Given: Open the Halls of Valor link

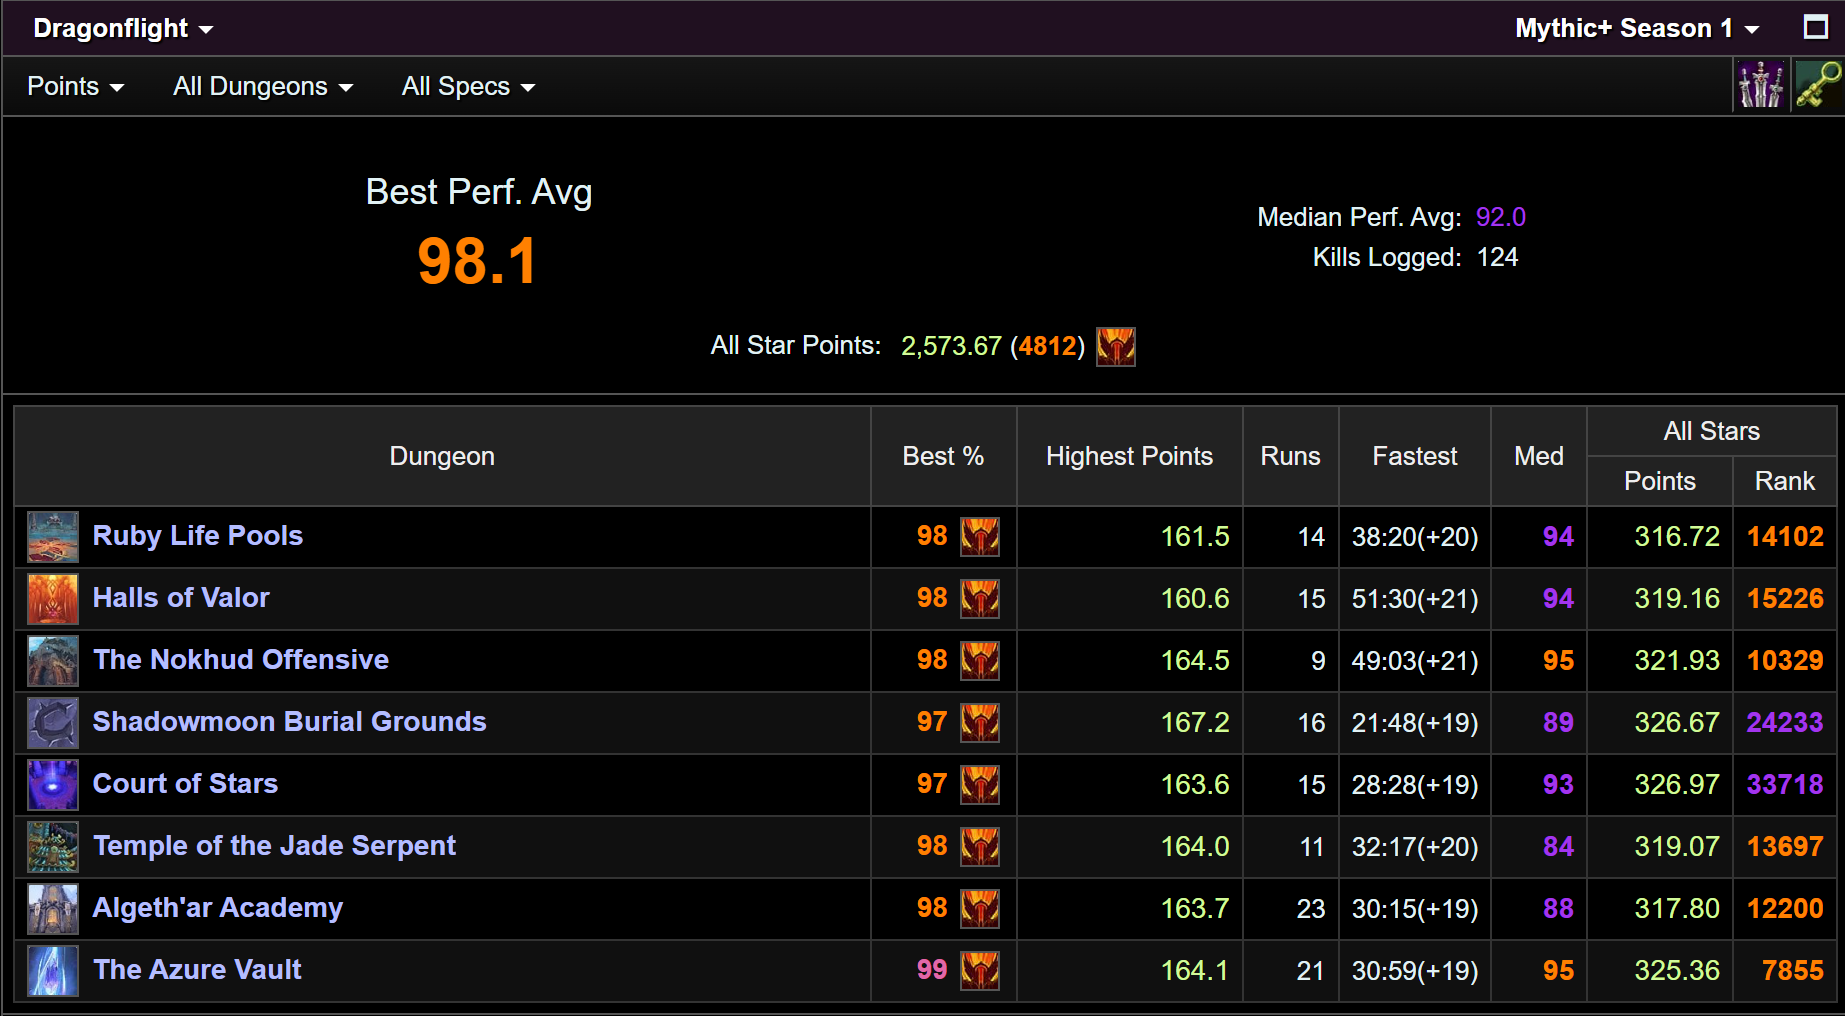Looking at the screenshot, I should tap(181, 598).
